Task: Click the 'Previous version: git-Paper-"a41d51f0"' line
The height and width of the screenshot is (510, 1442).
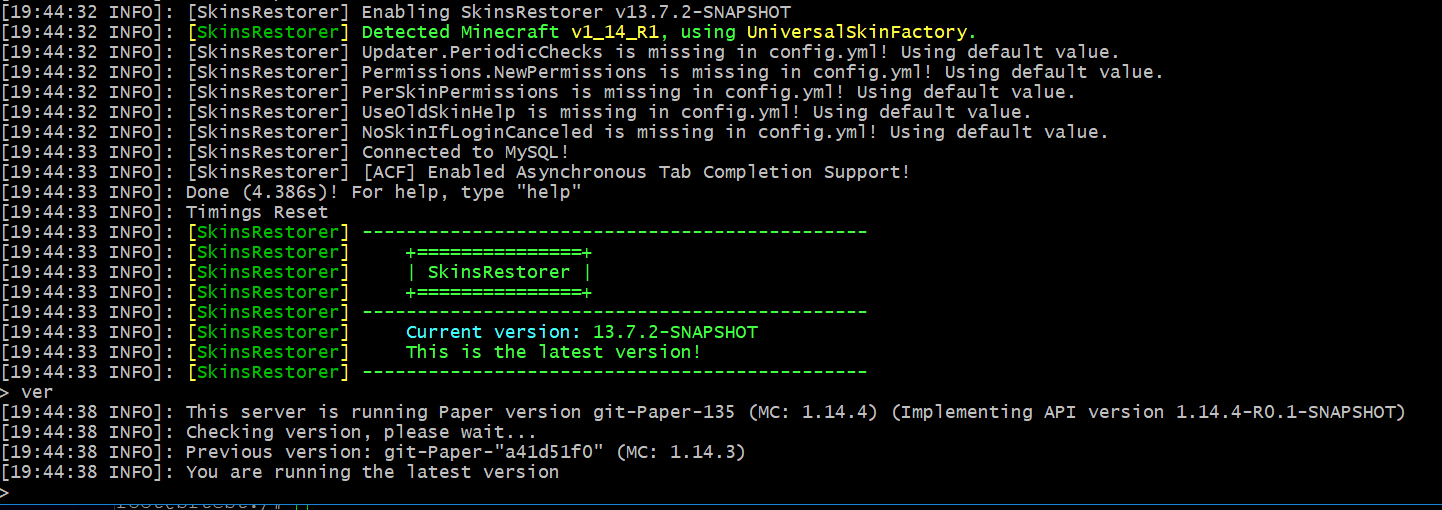Action: point(374,452)
